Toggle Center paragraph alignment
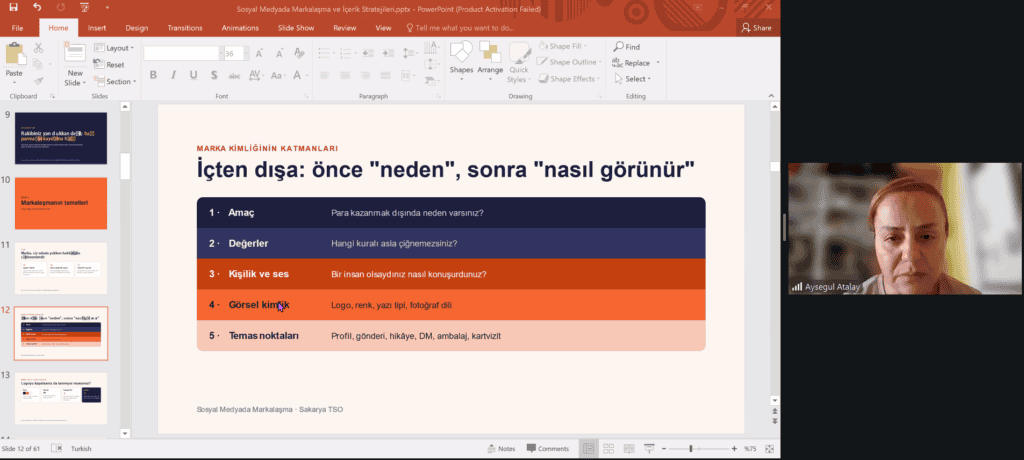The width and height of the screenshot is (1024, 460). click(345, 75)
